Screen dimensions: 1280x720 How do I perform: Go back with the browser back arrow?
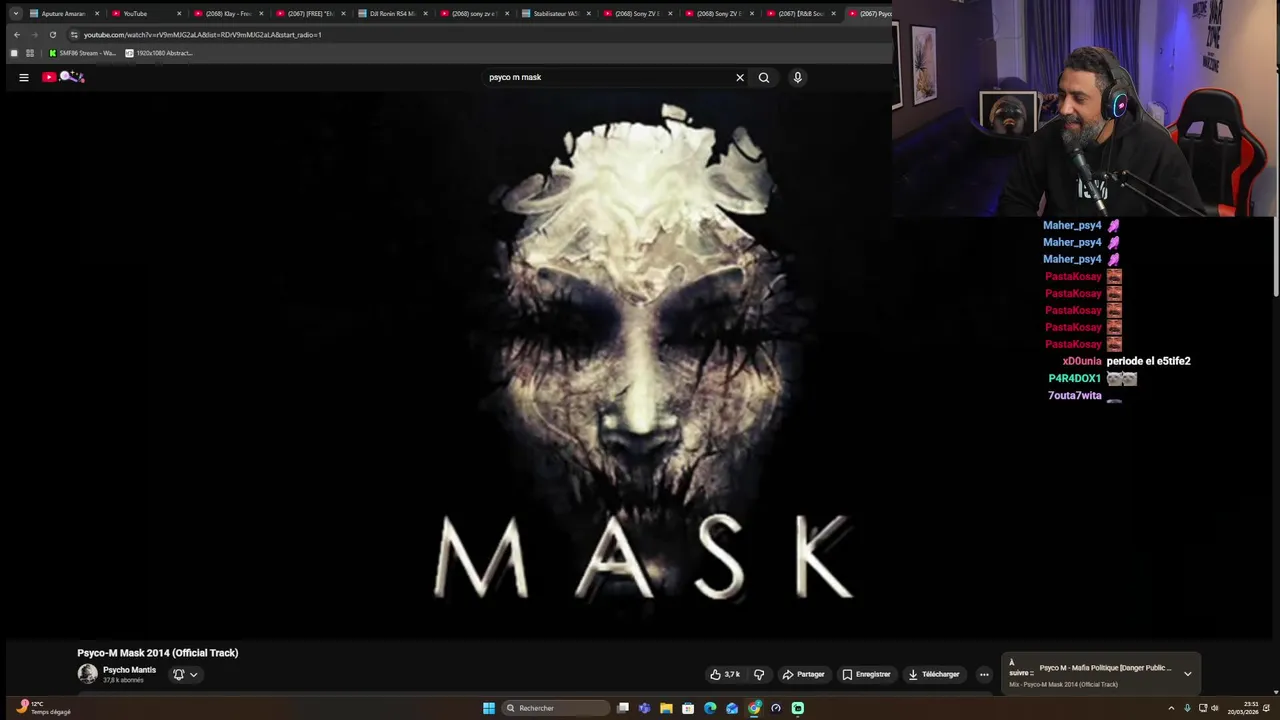coord(17,34)
